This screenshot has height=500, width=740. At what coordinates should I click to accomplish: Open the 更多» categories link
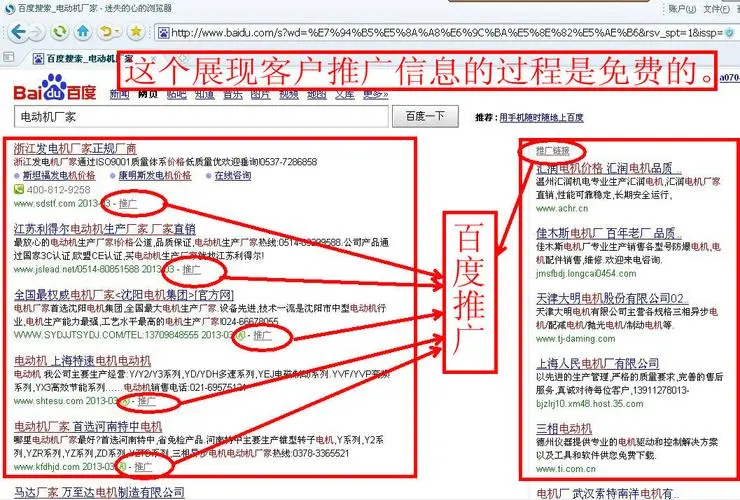pyautogui.click(x=376, y=94)
